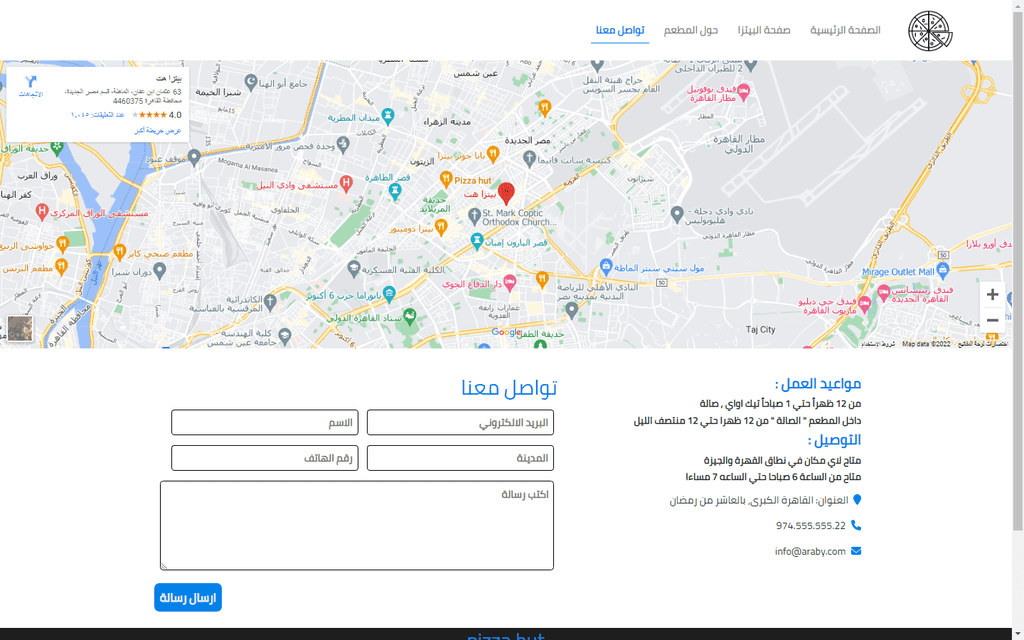Click the red بيتزا هت map pin

click(x=506, y=193)
